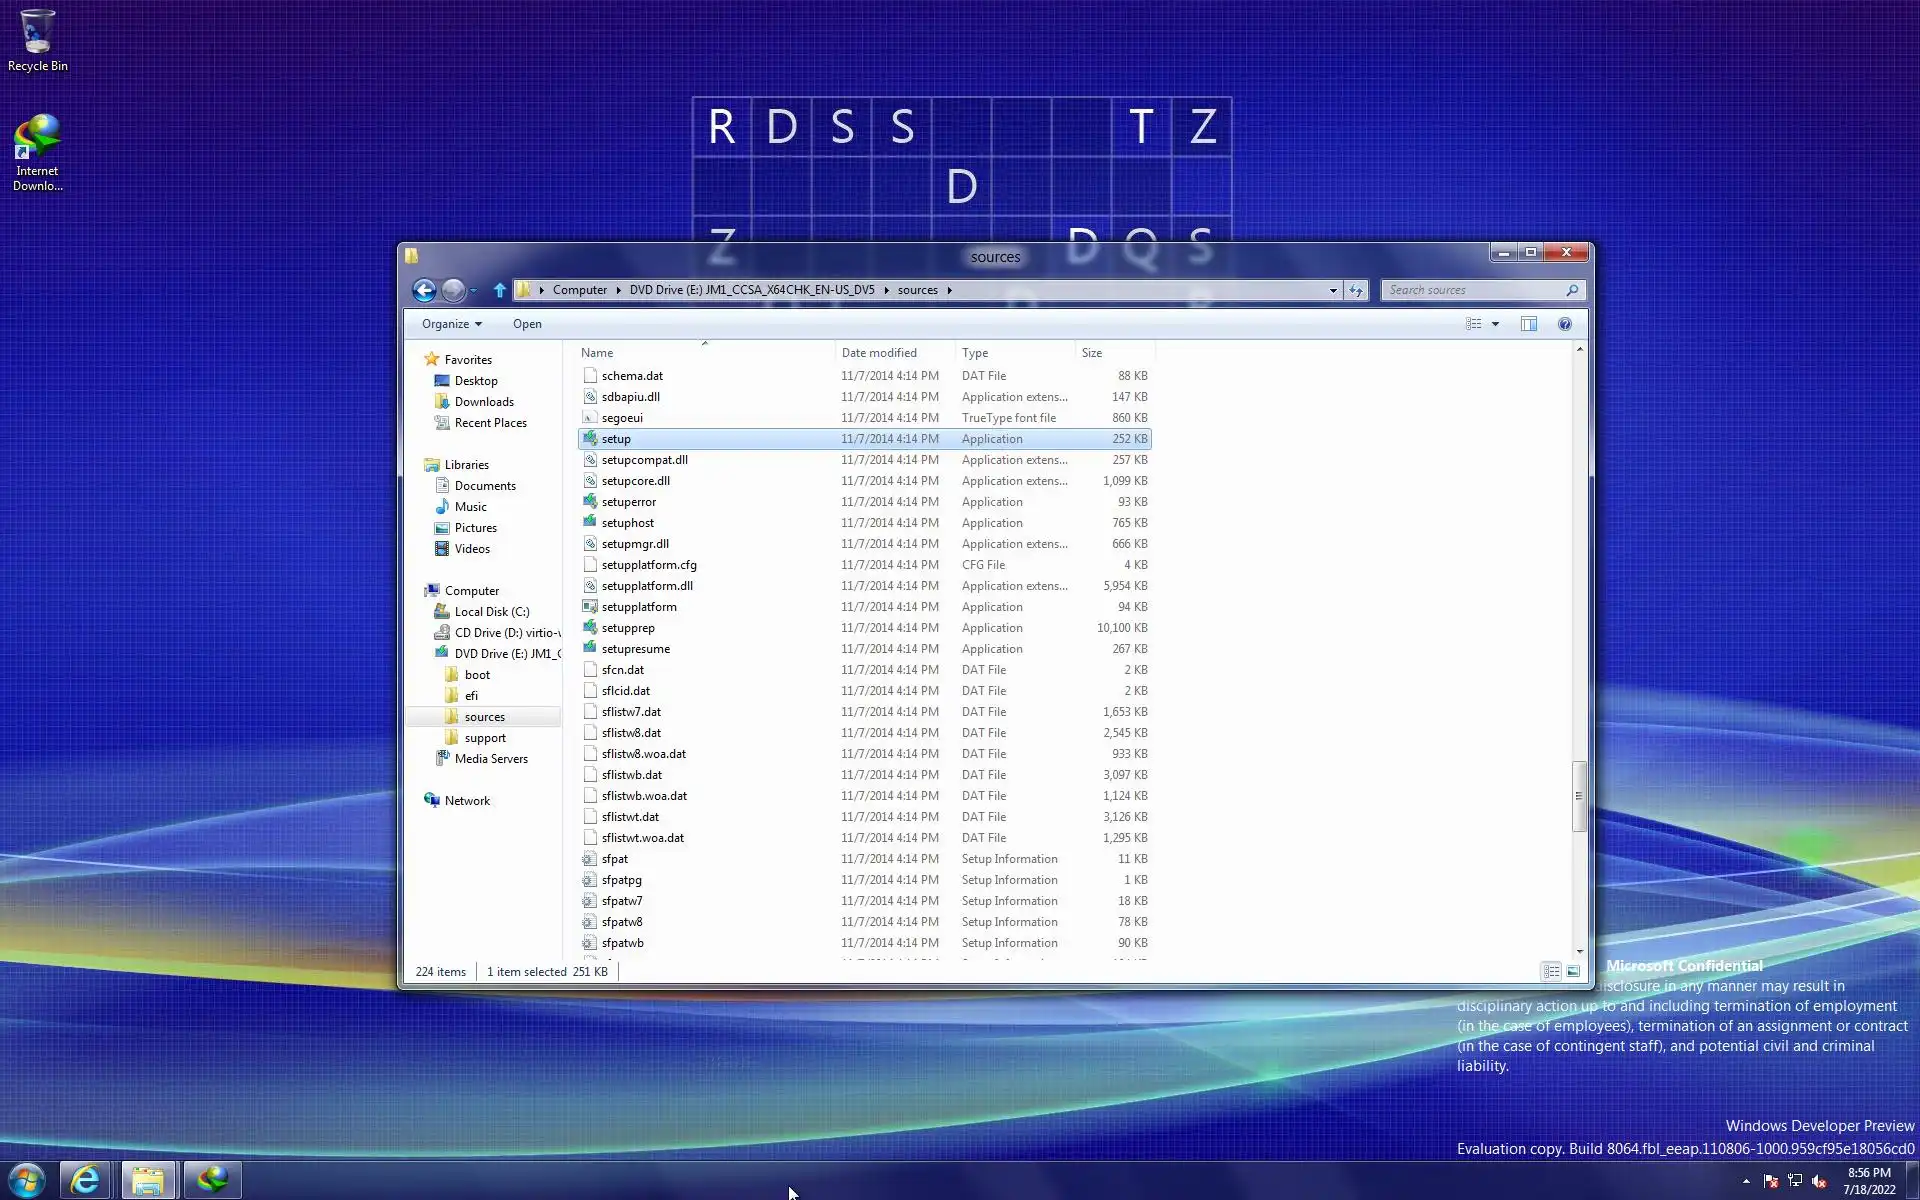This screenshot has width=1920, height=1200.
Task: Sort files by Date modified column
Action: (879, 353)
